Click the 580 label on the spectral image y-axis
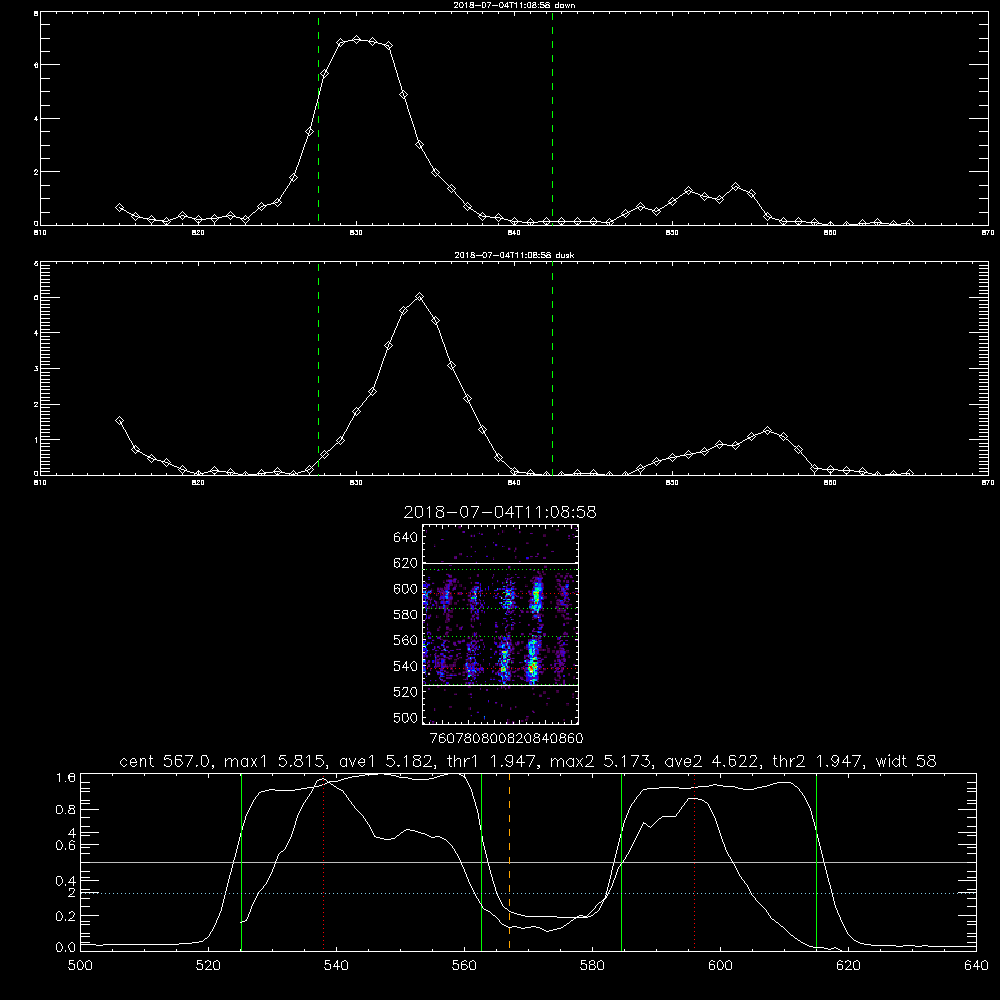Viewport: 1000px width, 1000px height. point(406,615)
